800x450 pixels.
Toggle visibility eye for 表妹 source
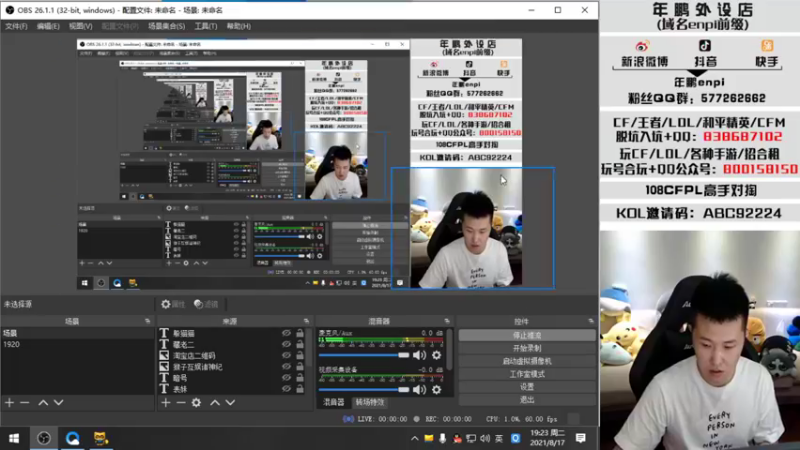[x=286, y=389]
